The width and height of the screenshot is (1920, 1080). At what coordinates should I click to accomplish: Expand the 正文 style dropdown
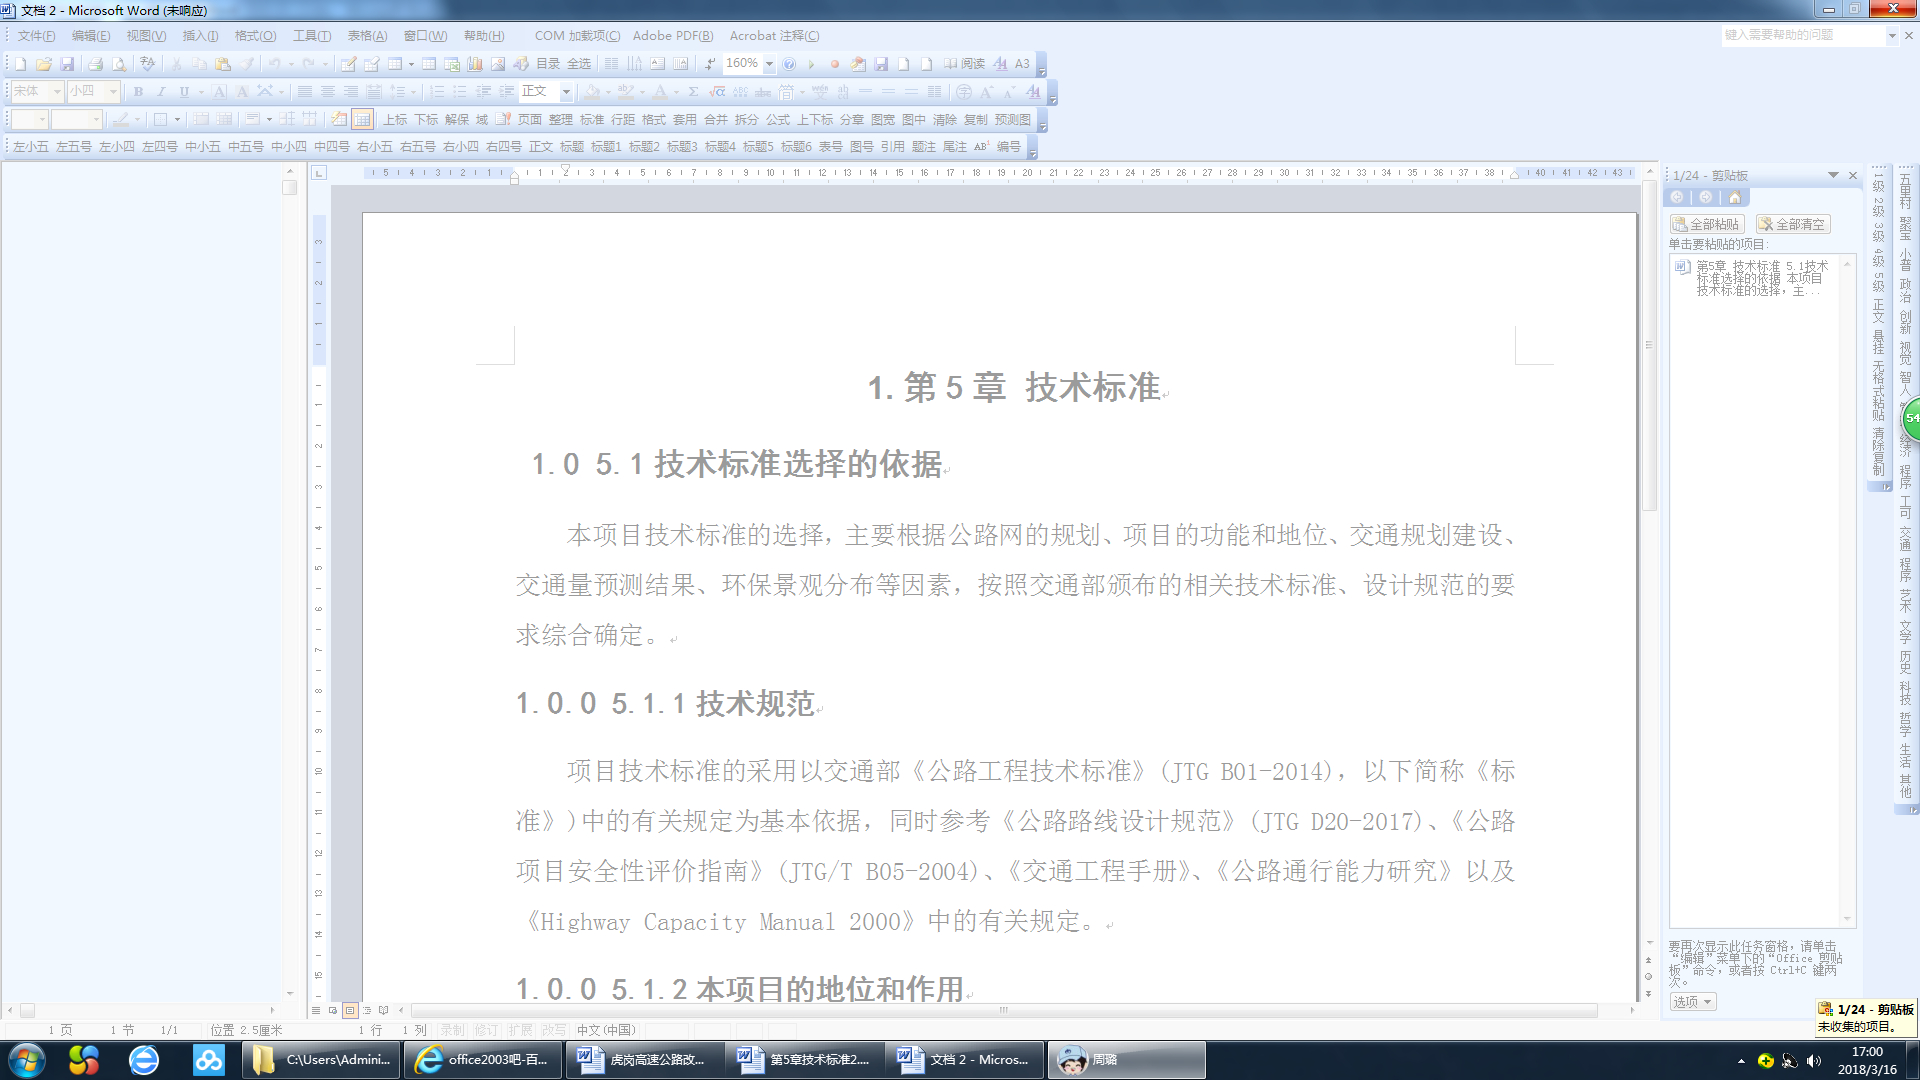(x=566, y=92)
